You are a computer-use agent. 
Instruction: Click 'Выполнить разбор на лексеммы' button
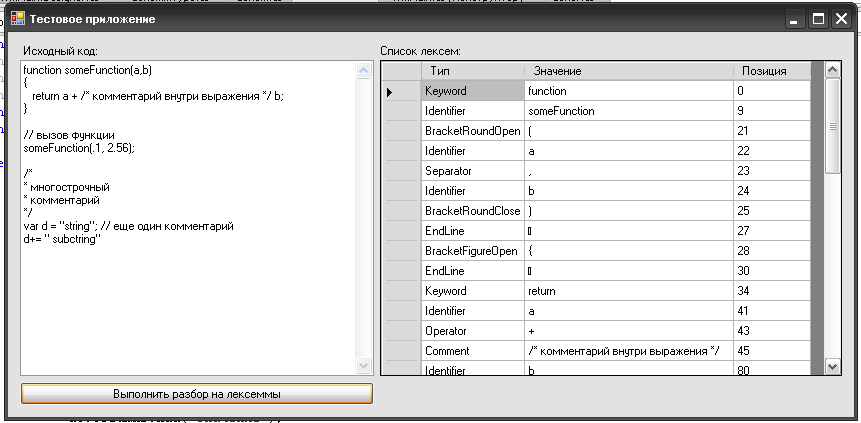coord(196,394)
